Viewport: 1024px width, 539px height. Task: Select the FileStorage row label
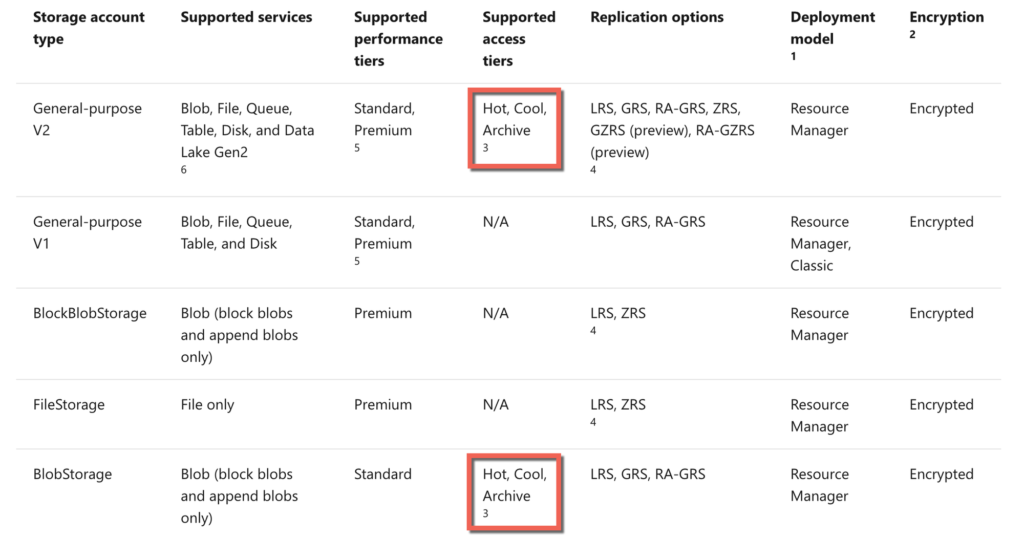[x=69, y=405]
